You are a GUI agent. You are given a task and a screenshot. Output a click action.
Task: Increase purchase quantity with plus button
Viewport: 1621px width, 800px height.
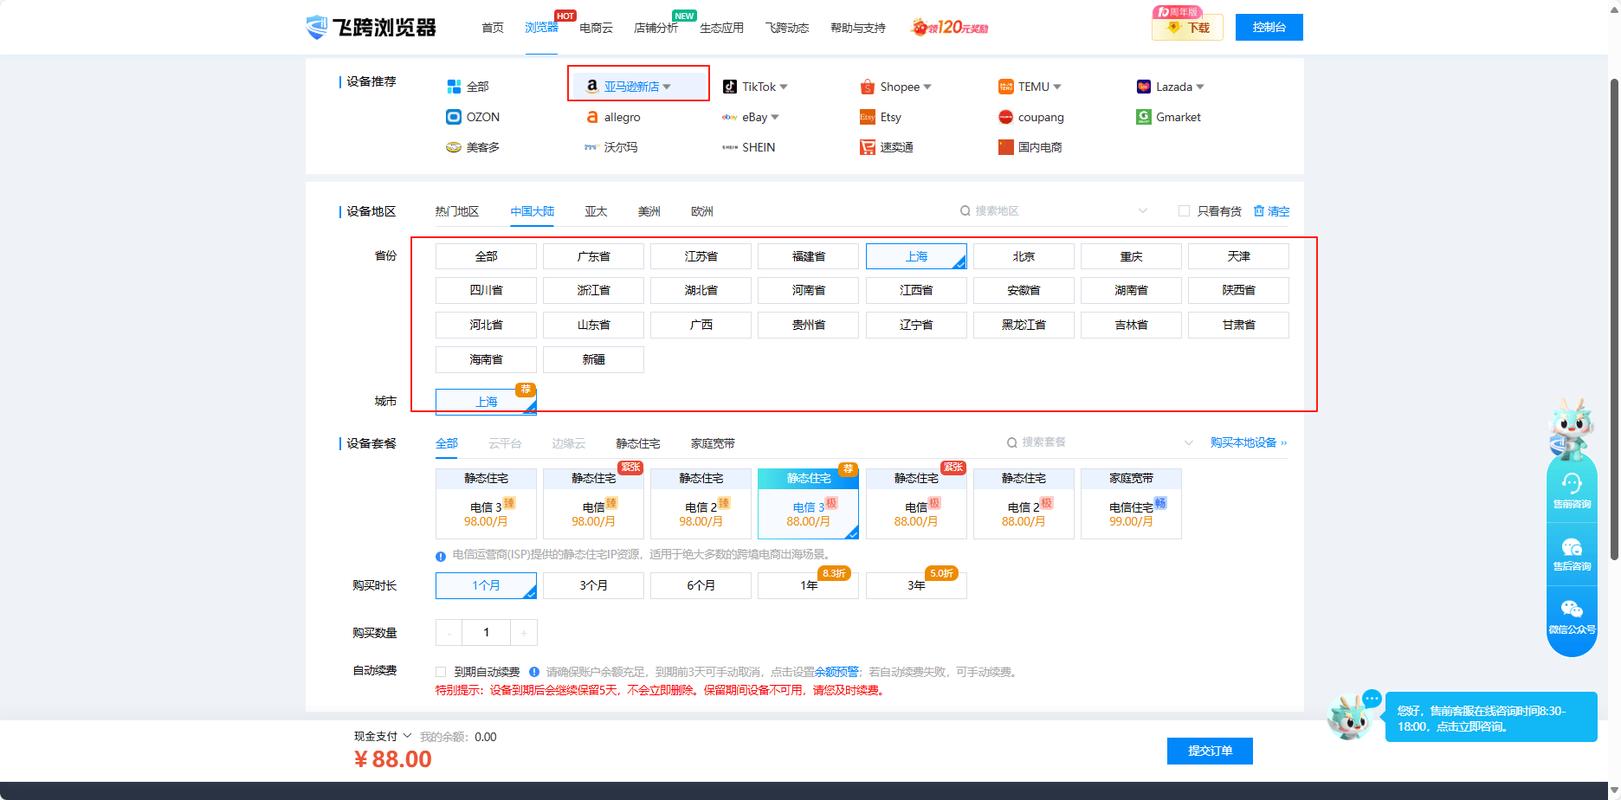pos(524,632)
